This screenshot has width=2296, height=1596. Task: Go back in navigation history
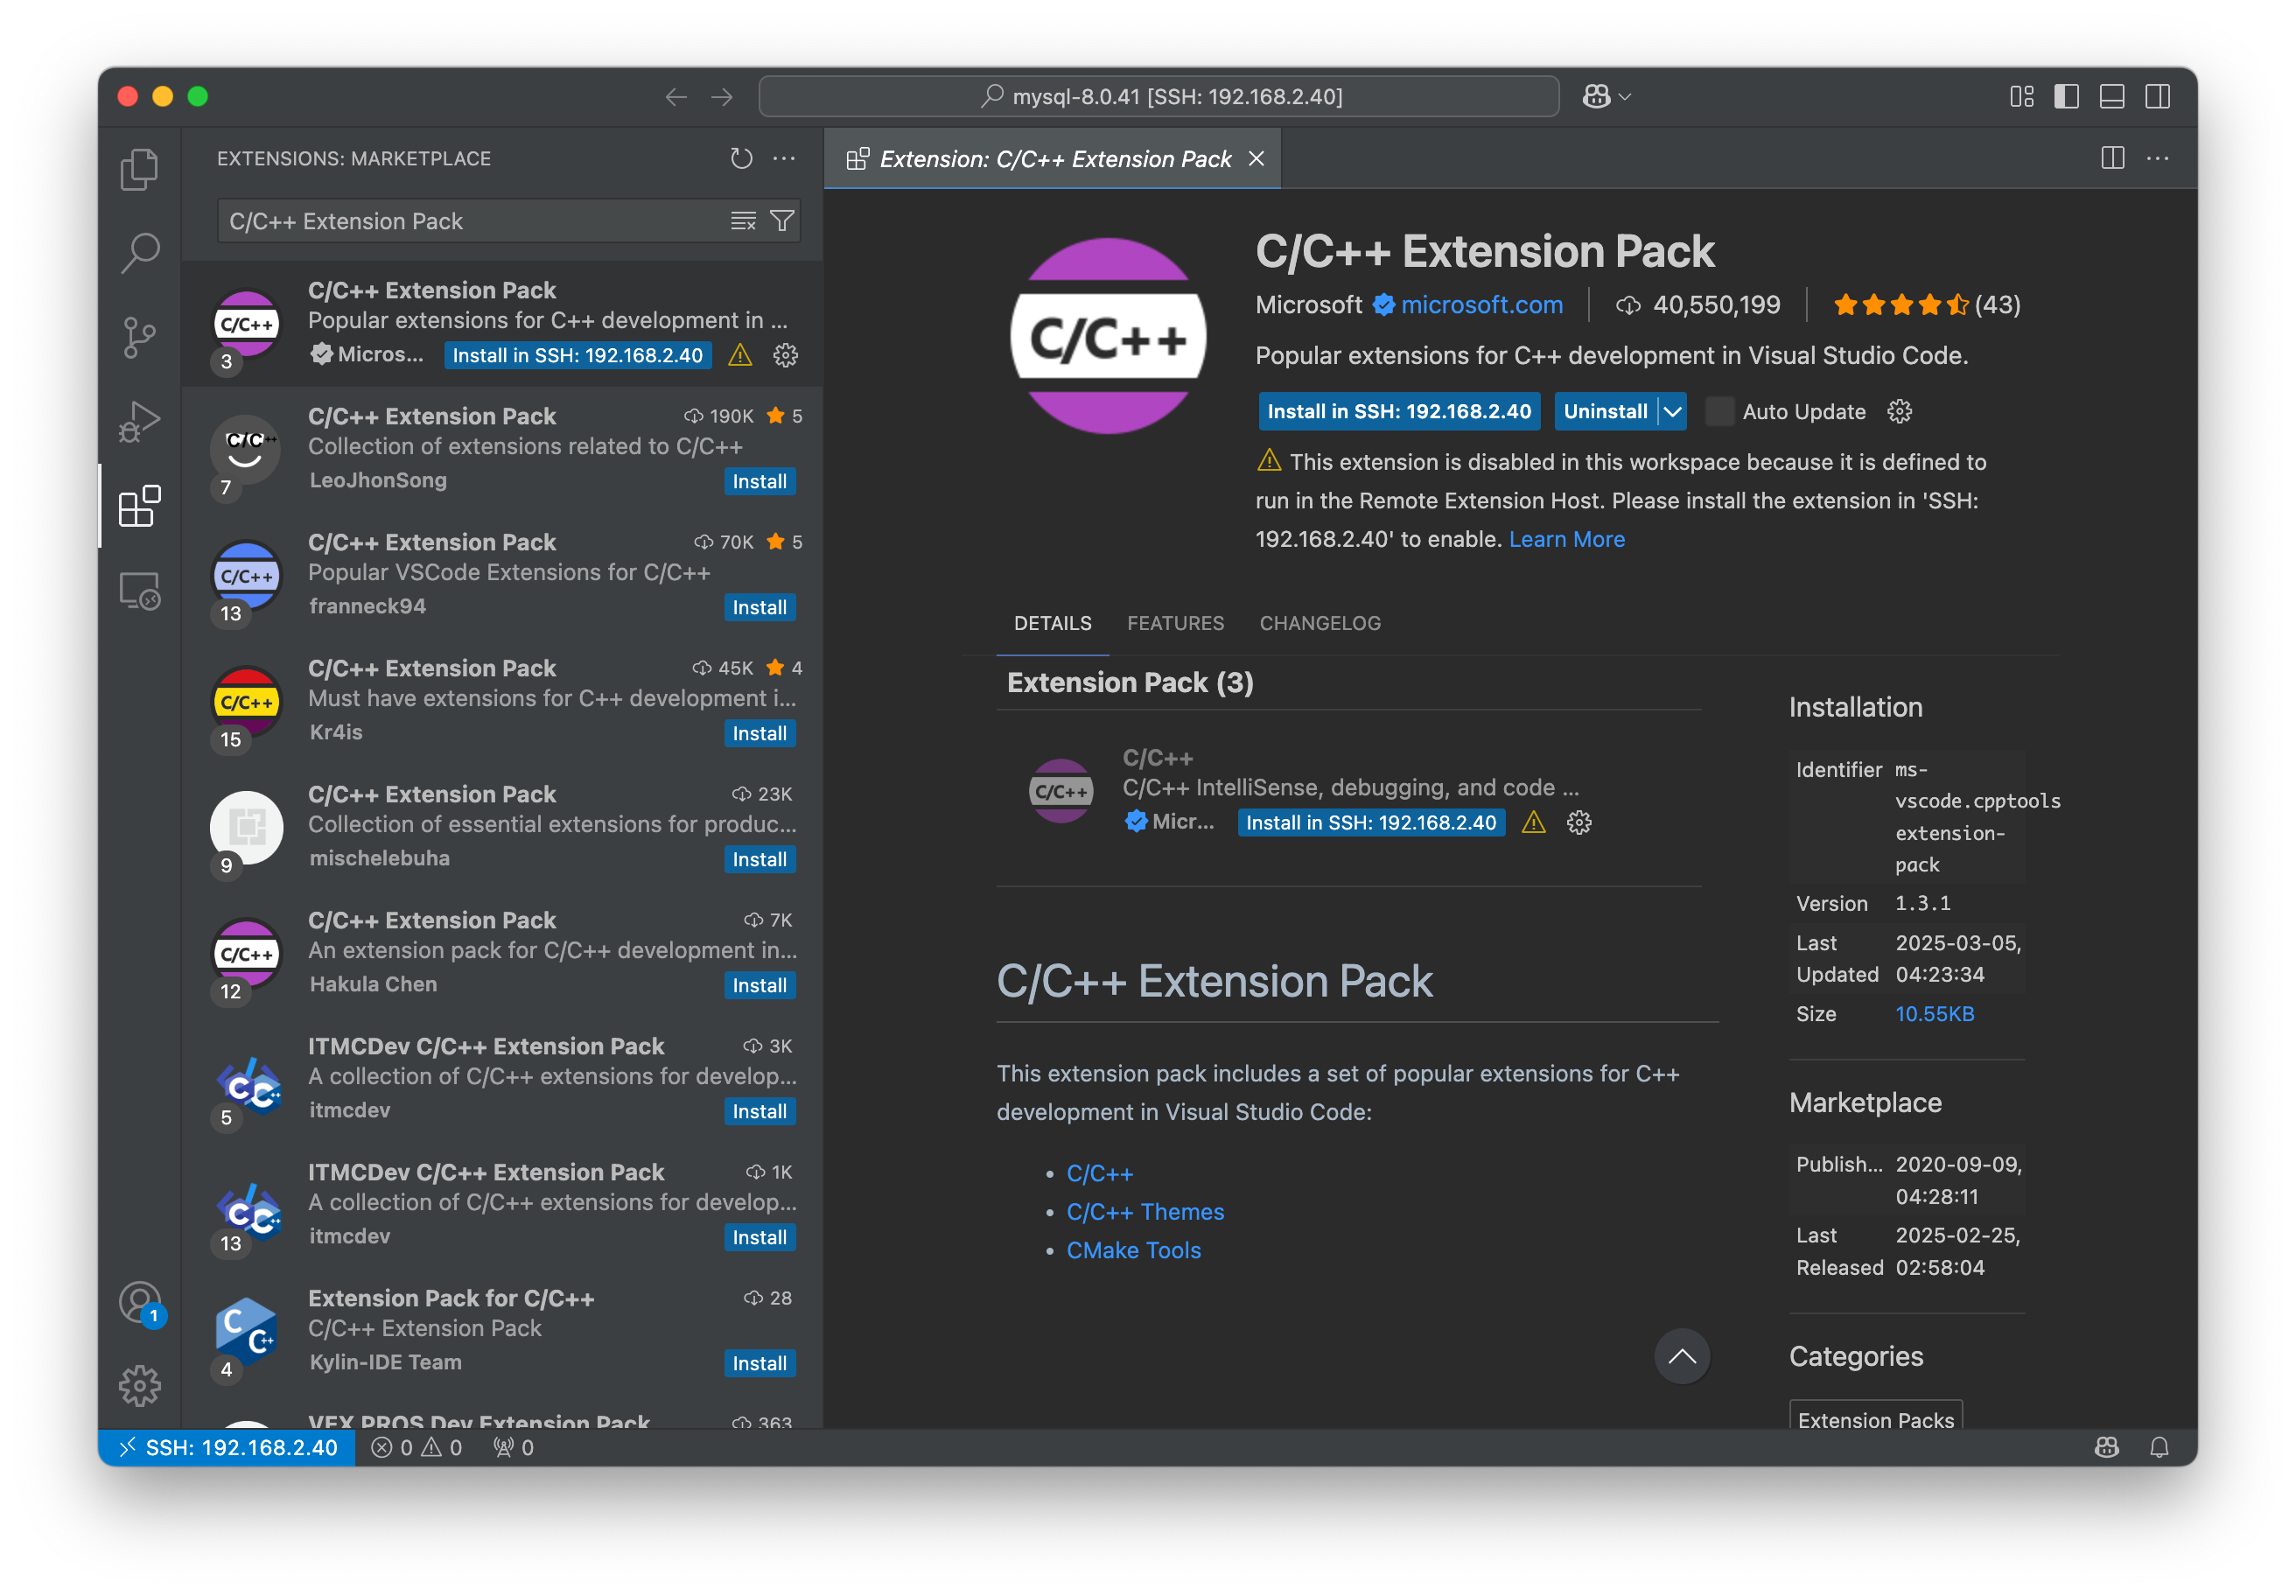pyautogui.click(x=676, y=97)
